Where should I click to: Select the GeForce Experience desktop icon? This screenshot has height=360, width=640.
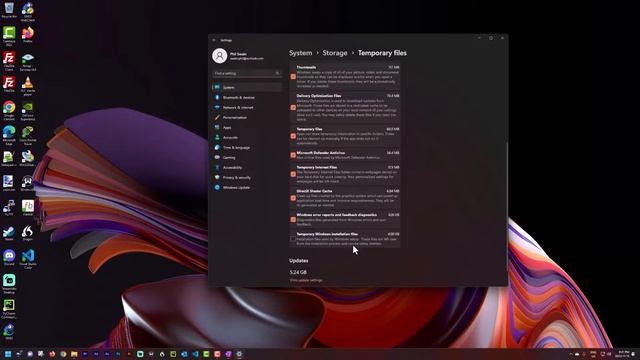(x=28, y=110)
